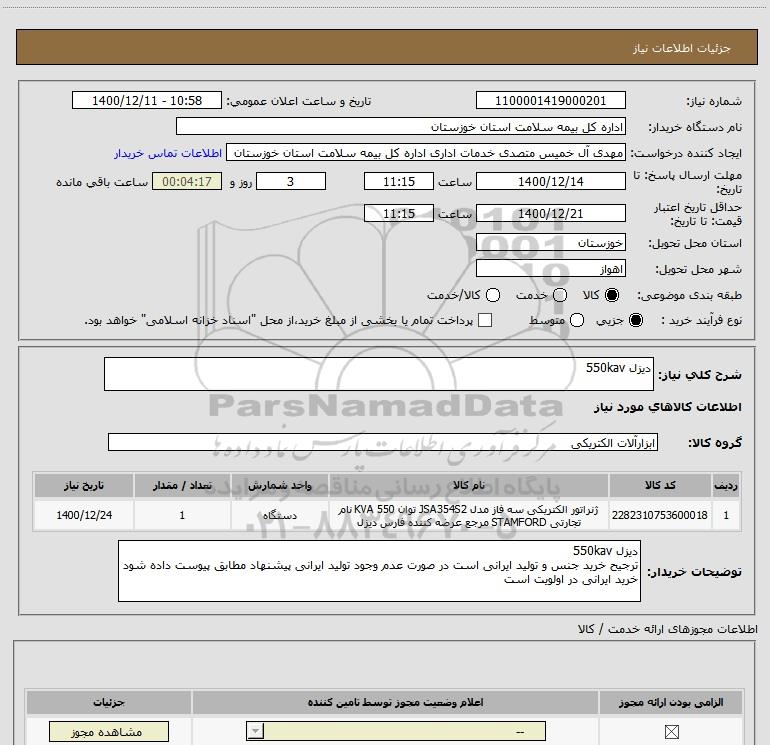Click the response deadline date 1400/12/14

point(550,181)
